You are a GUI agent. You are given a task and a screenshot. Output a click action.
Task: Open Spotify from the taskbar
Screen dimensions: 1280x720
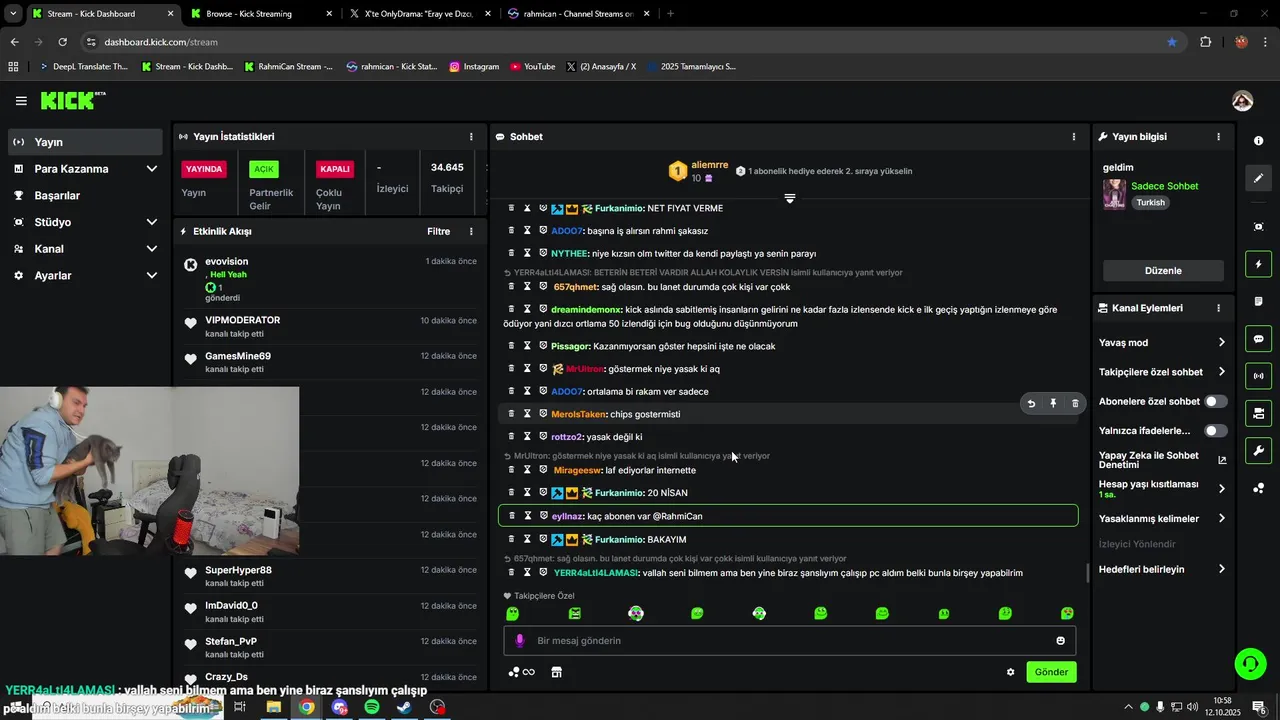click(x=372, y=707)
